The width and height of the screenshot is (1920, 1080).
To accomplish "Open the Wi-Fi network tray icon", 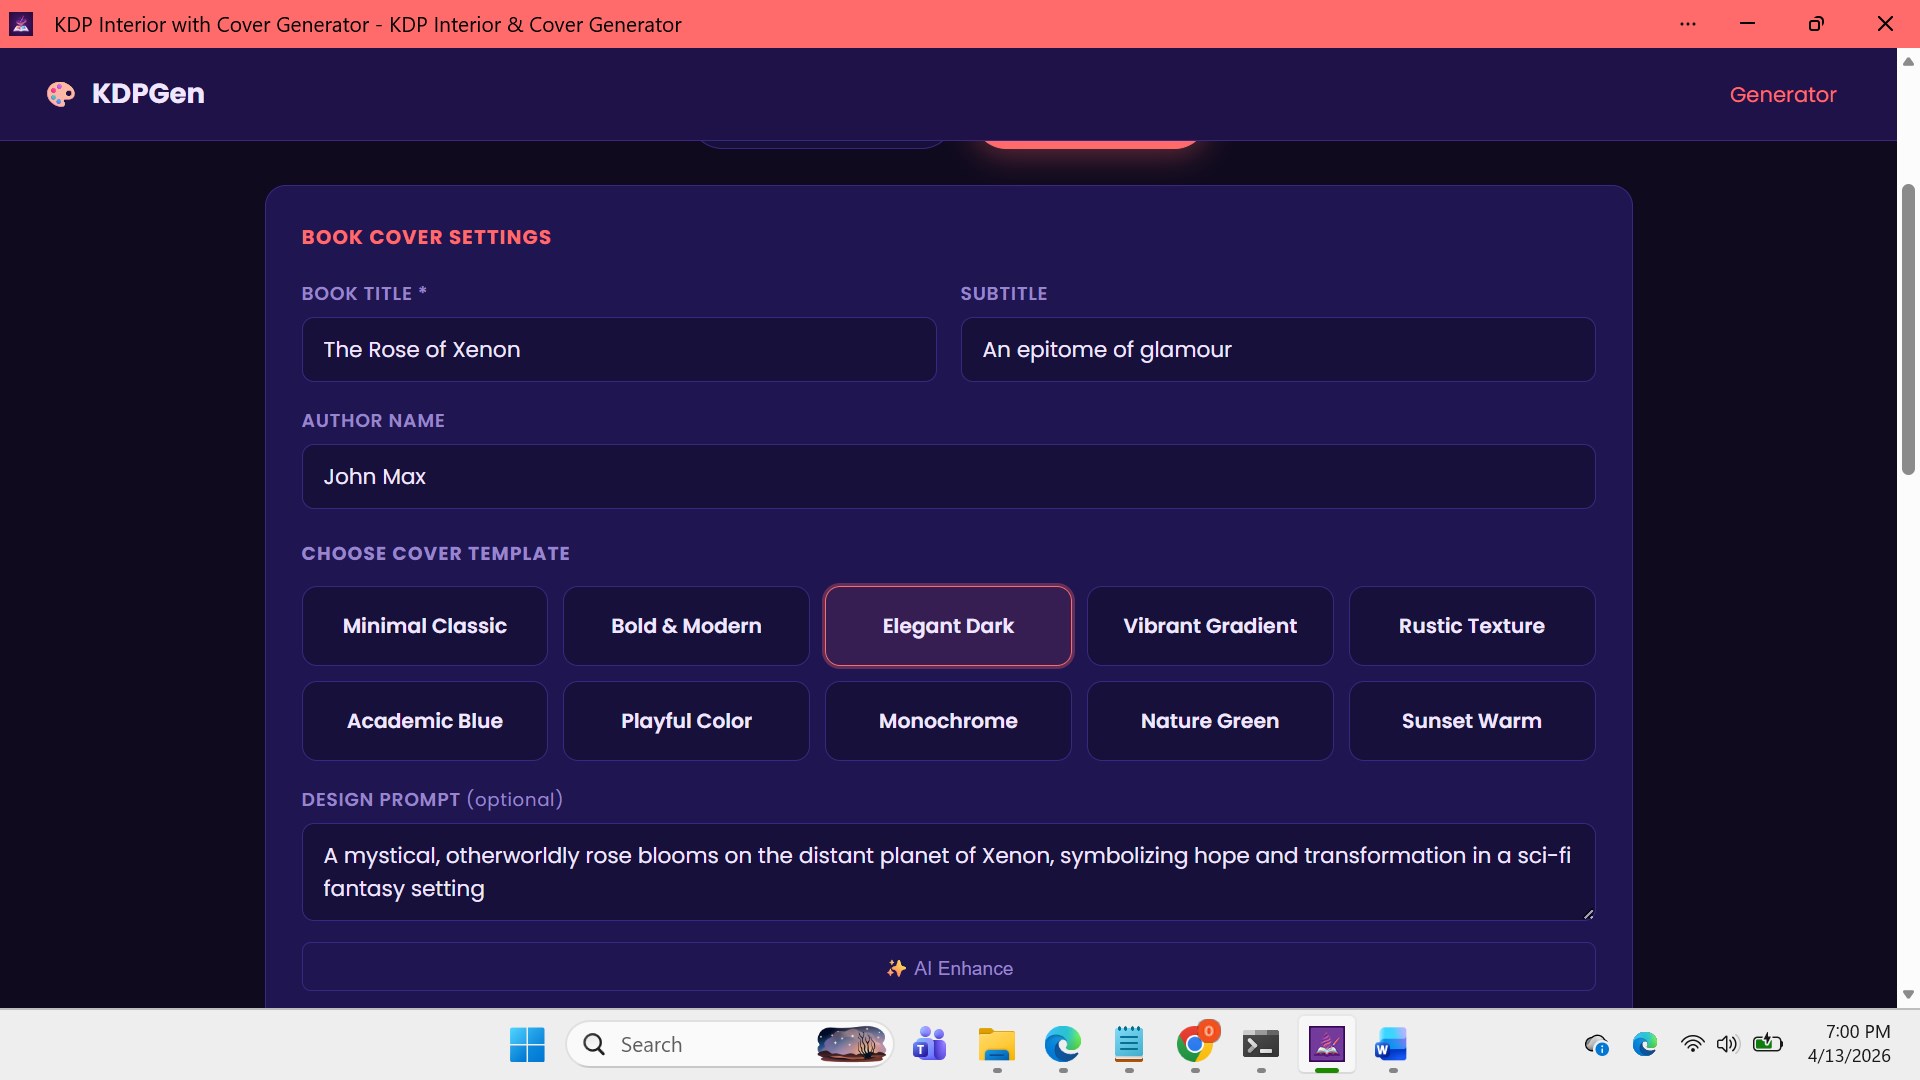I will (x=1692, y=1044).
